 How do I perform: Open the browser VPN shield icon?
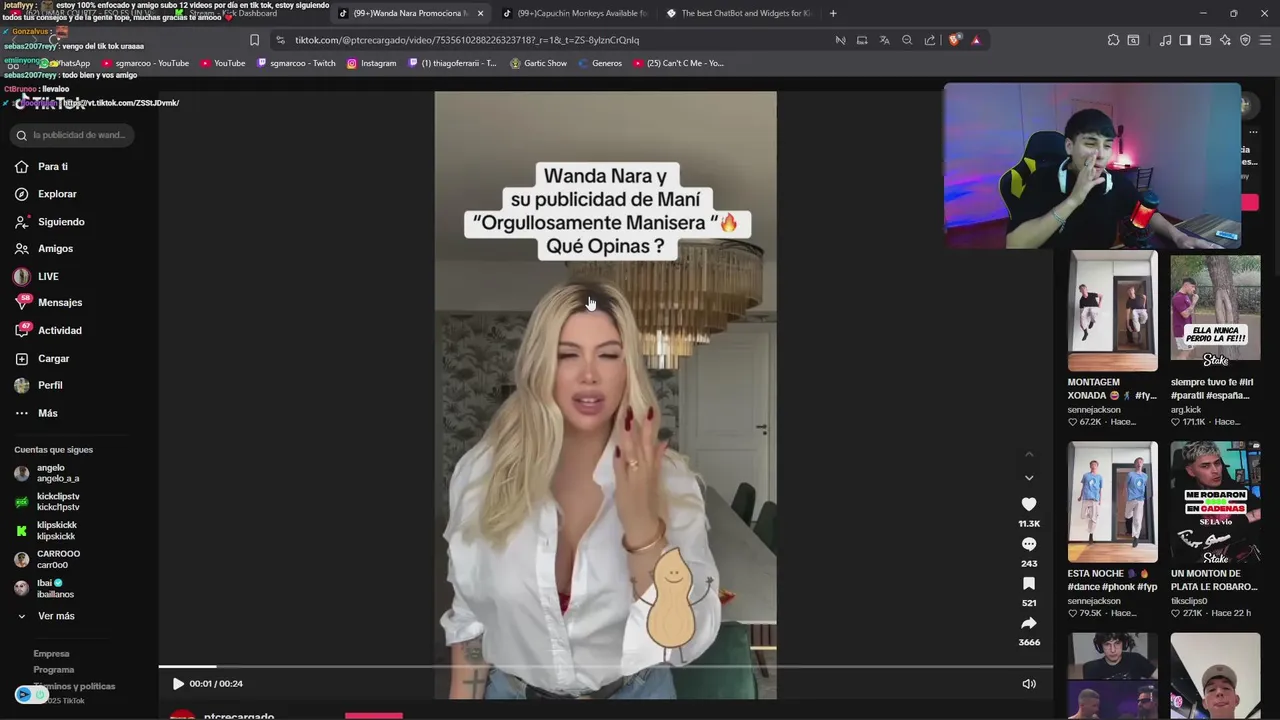[x=1245, y=40]
